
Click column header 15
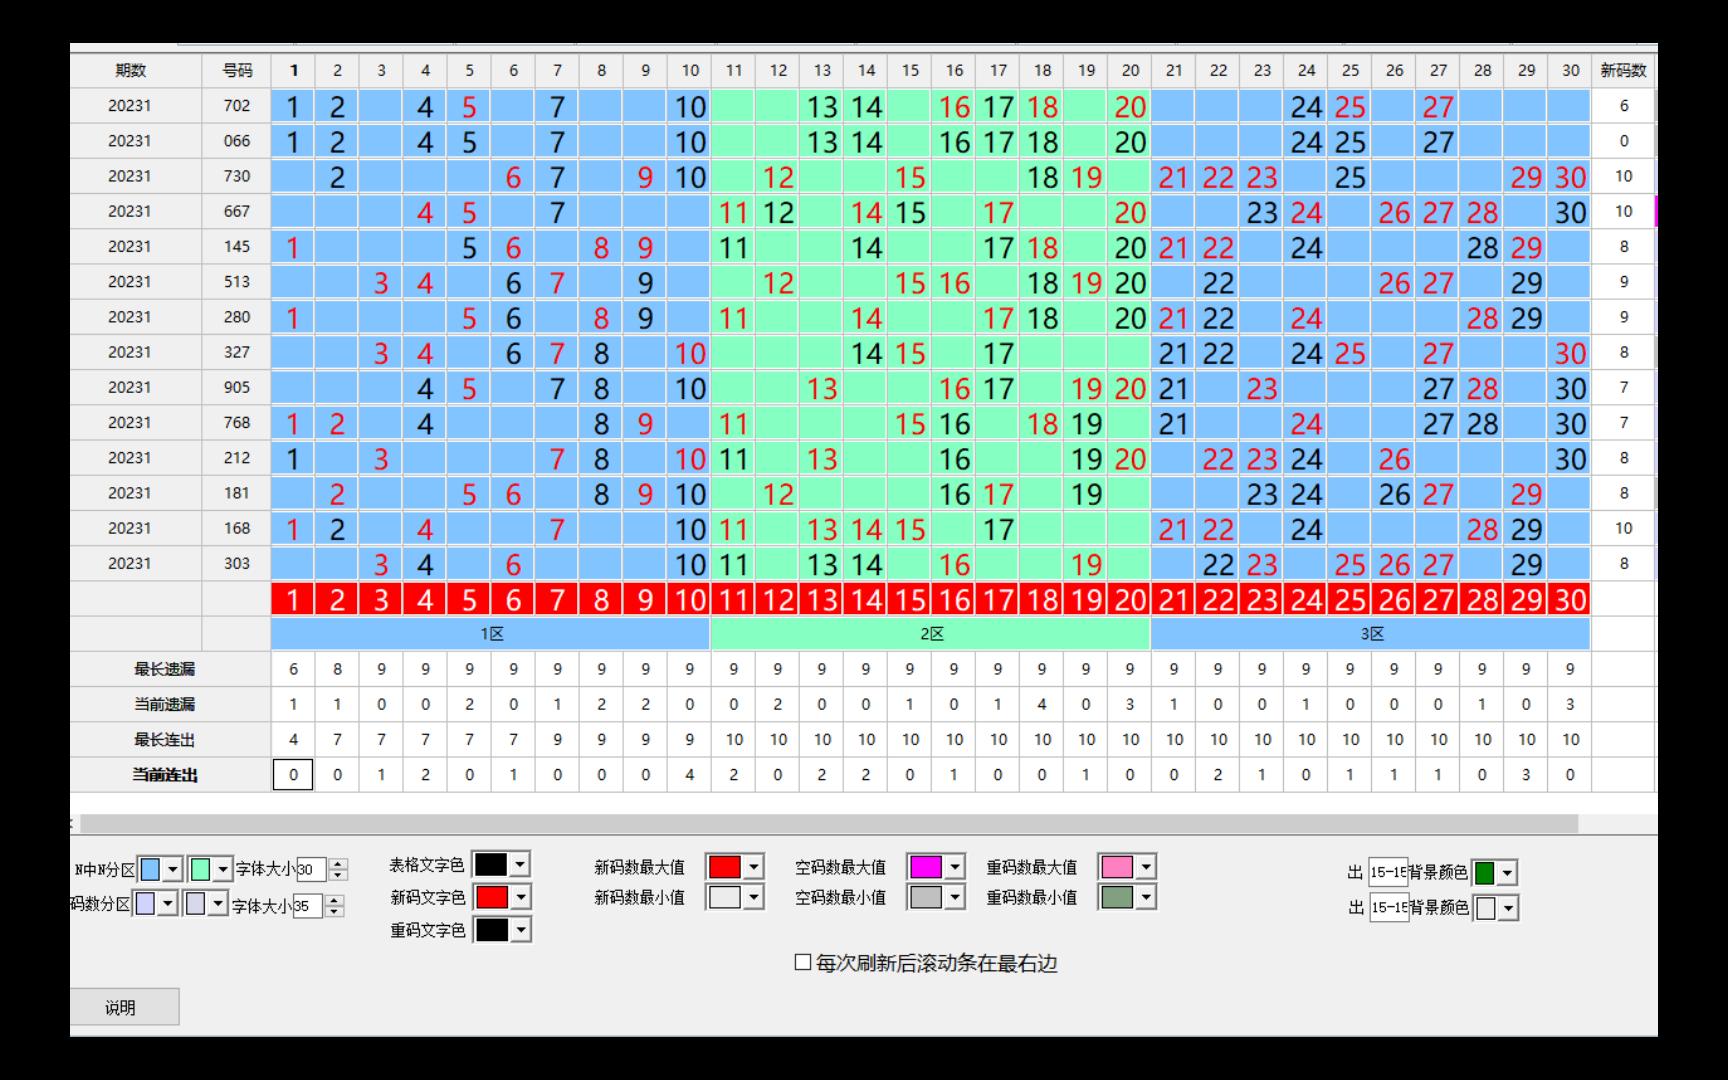[x=910, y=70]
